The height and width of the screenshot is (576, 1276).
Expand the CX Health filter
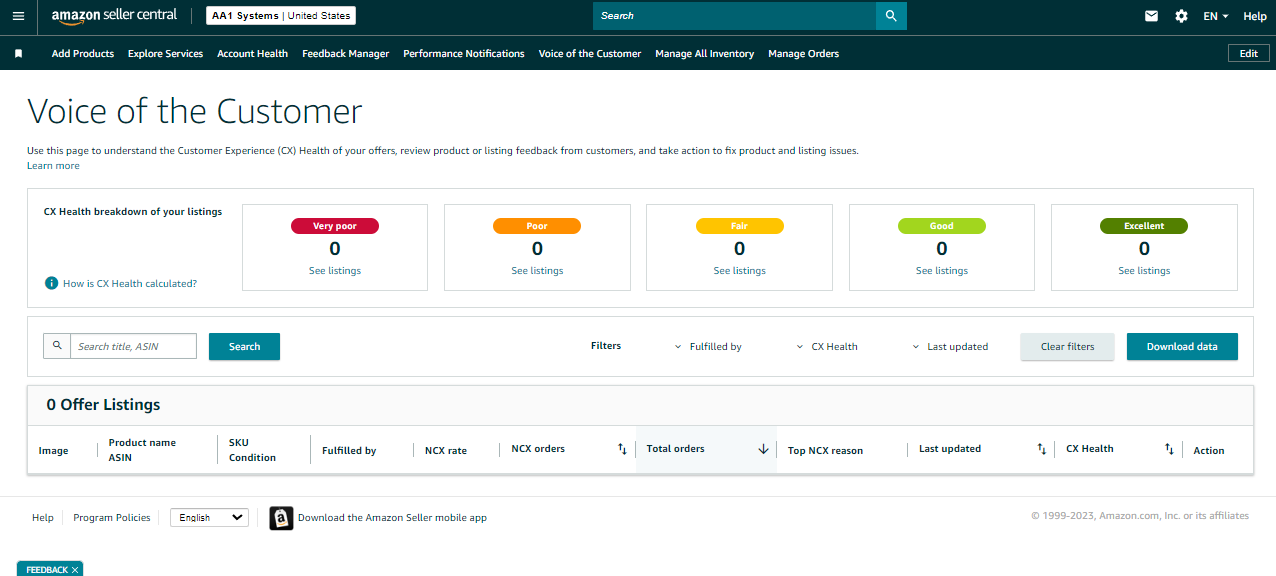827,347
